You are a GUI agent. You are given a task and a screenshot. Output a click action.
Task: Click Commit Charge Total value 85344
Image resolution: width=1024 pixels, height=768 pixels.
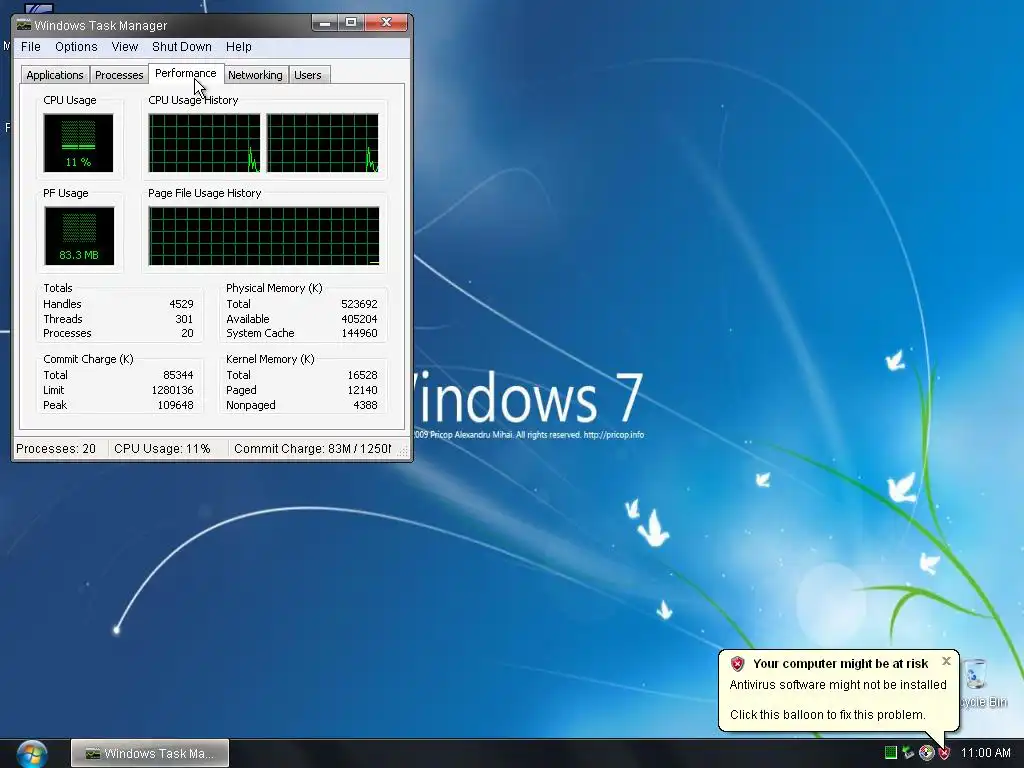pos(178,375)
